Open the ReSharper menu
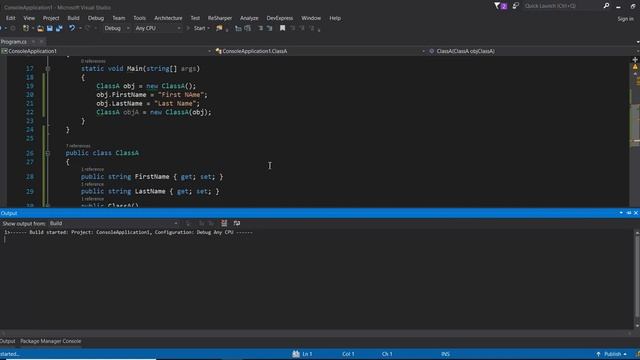The height and width of the screenshot is (360, 640). point(220,18)
